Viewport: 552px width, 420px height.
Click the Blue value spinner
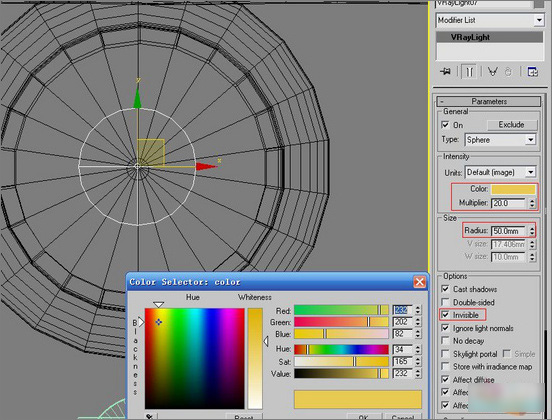[x=418, y=333]
